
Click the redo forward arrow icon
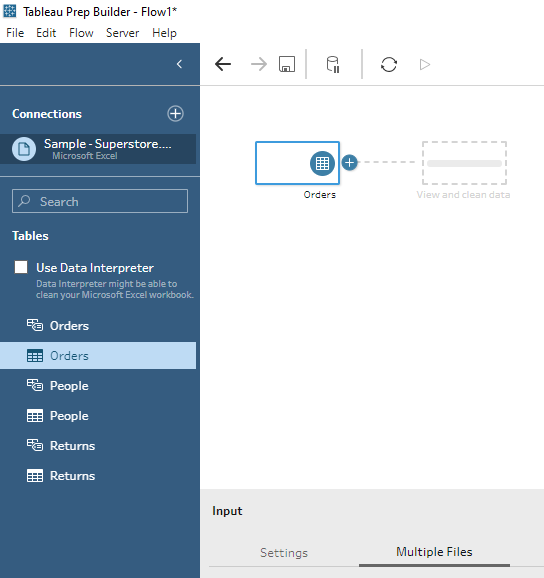click(259, 64)
